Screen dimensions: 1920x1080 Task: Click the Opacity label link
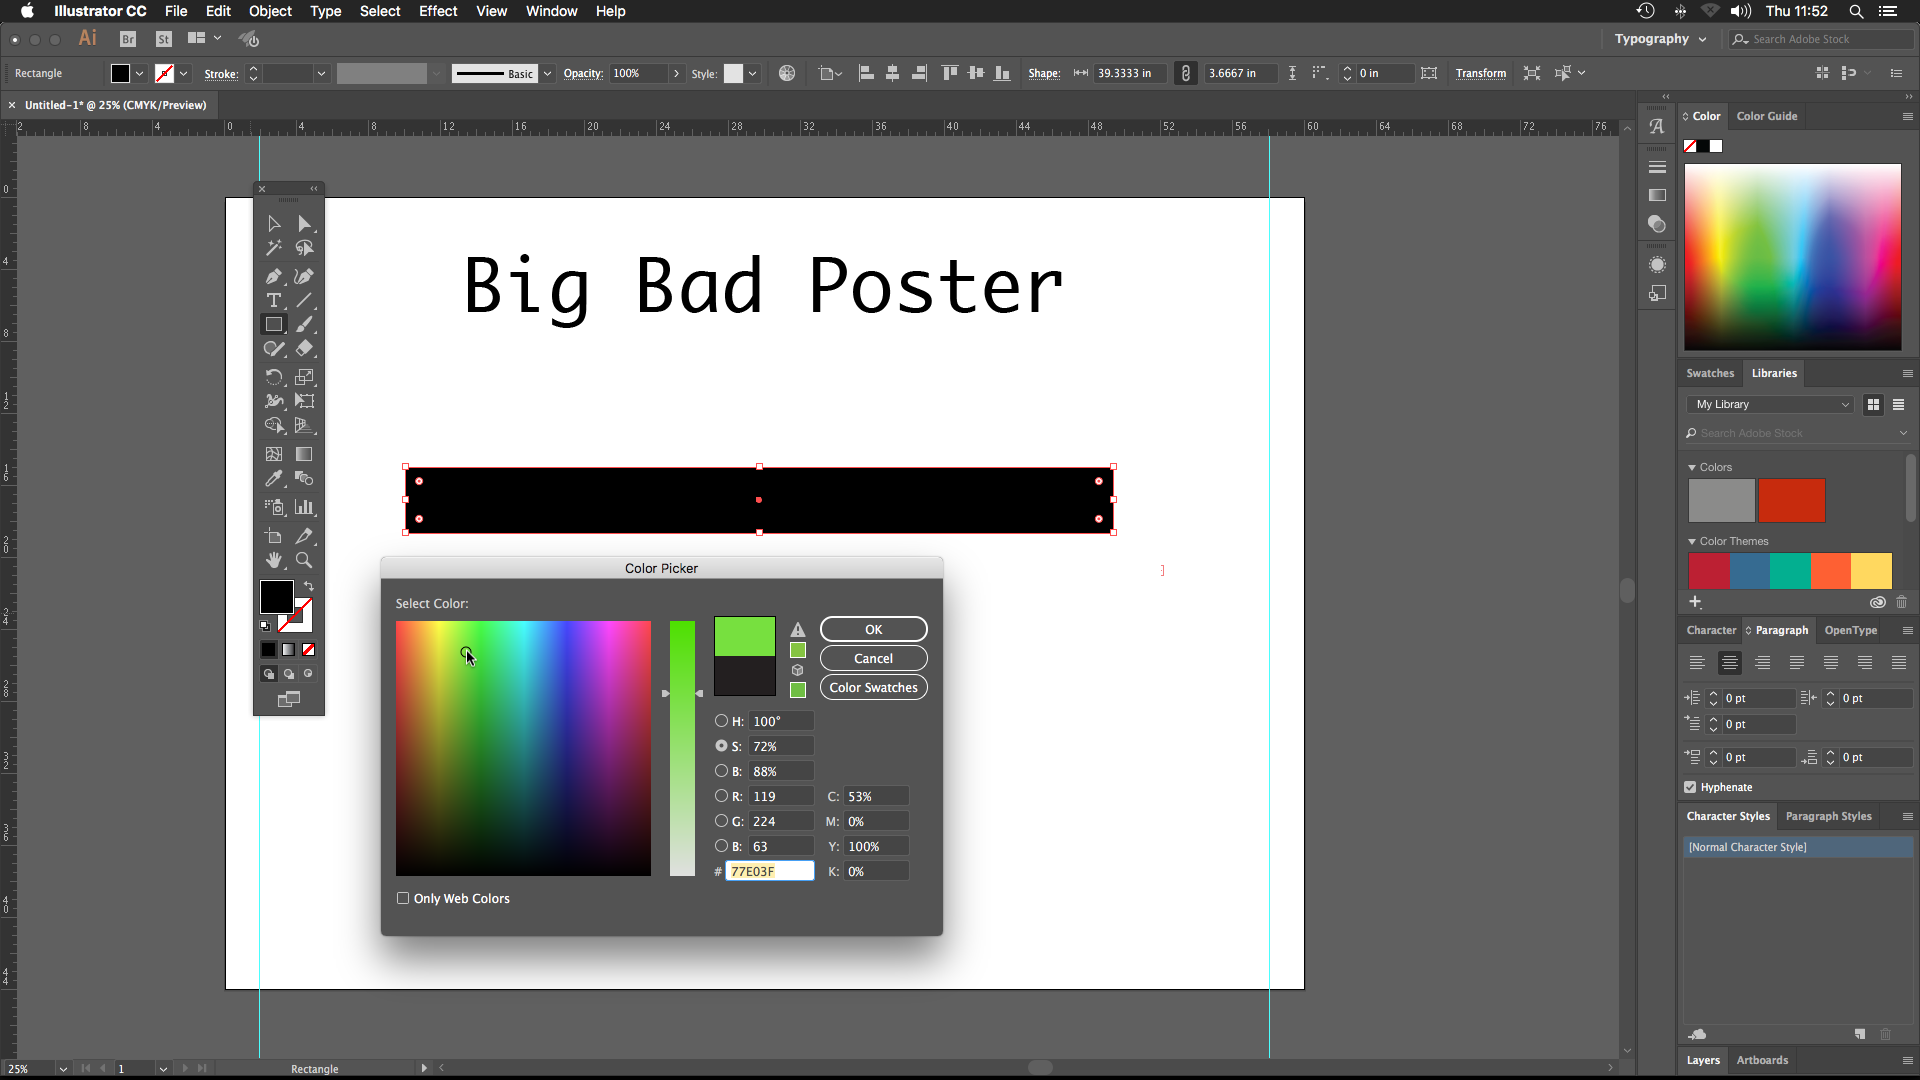click(583, 73)
